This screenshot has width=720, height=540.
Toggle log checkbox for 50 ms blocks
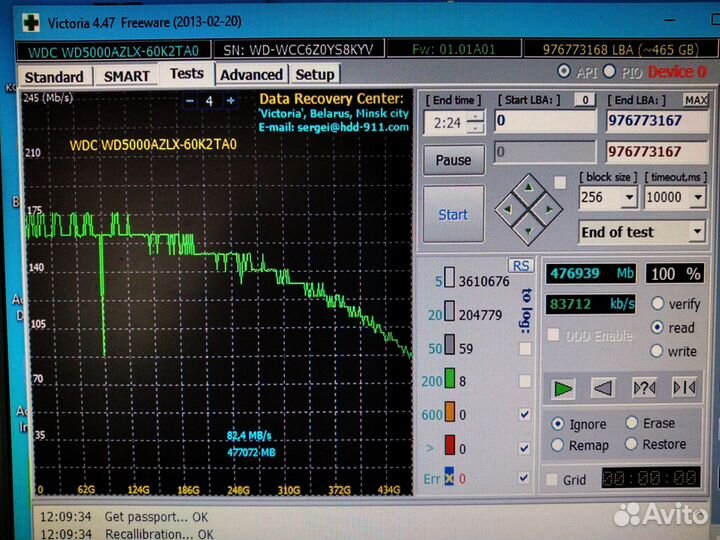point(525,349)
